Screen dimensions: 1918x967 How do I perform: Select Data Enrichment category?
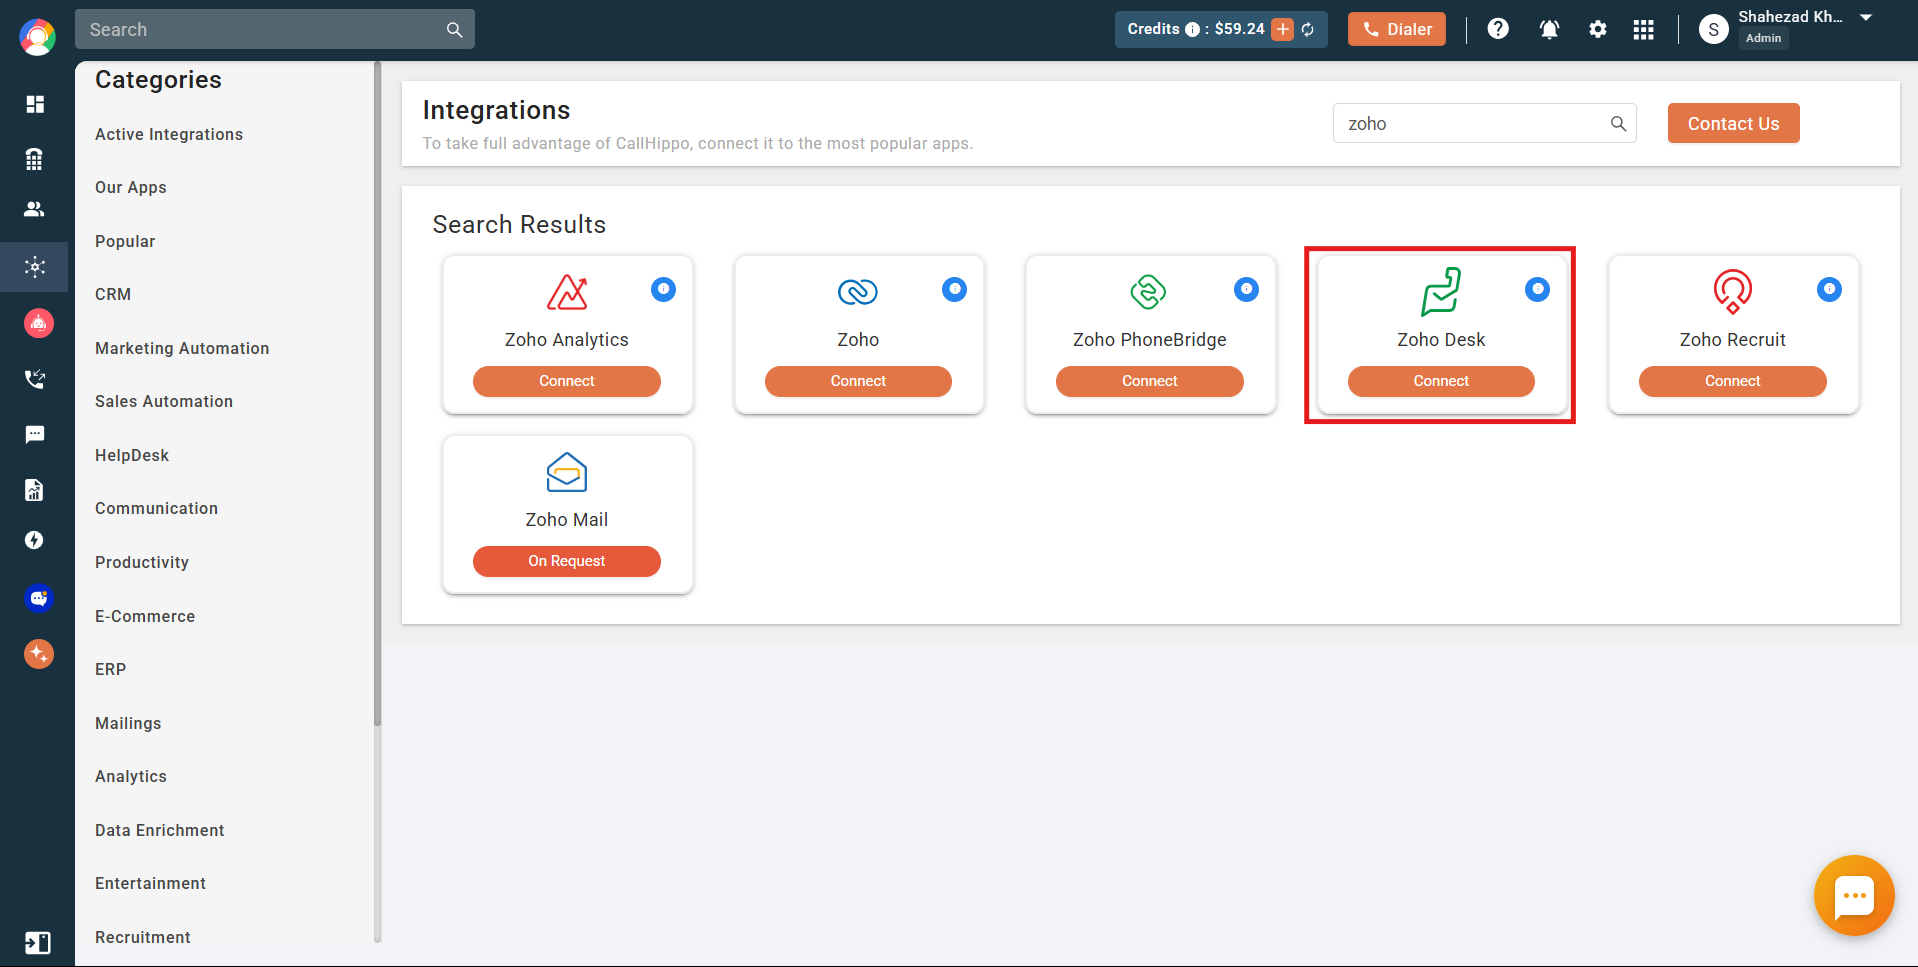pos(160,830)
